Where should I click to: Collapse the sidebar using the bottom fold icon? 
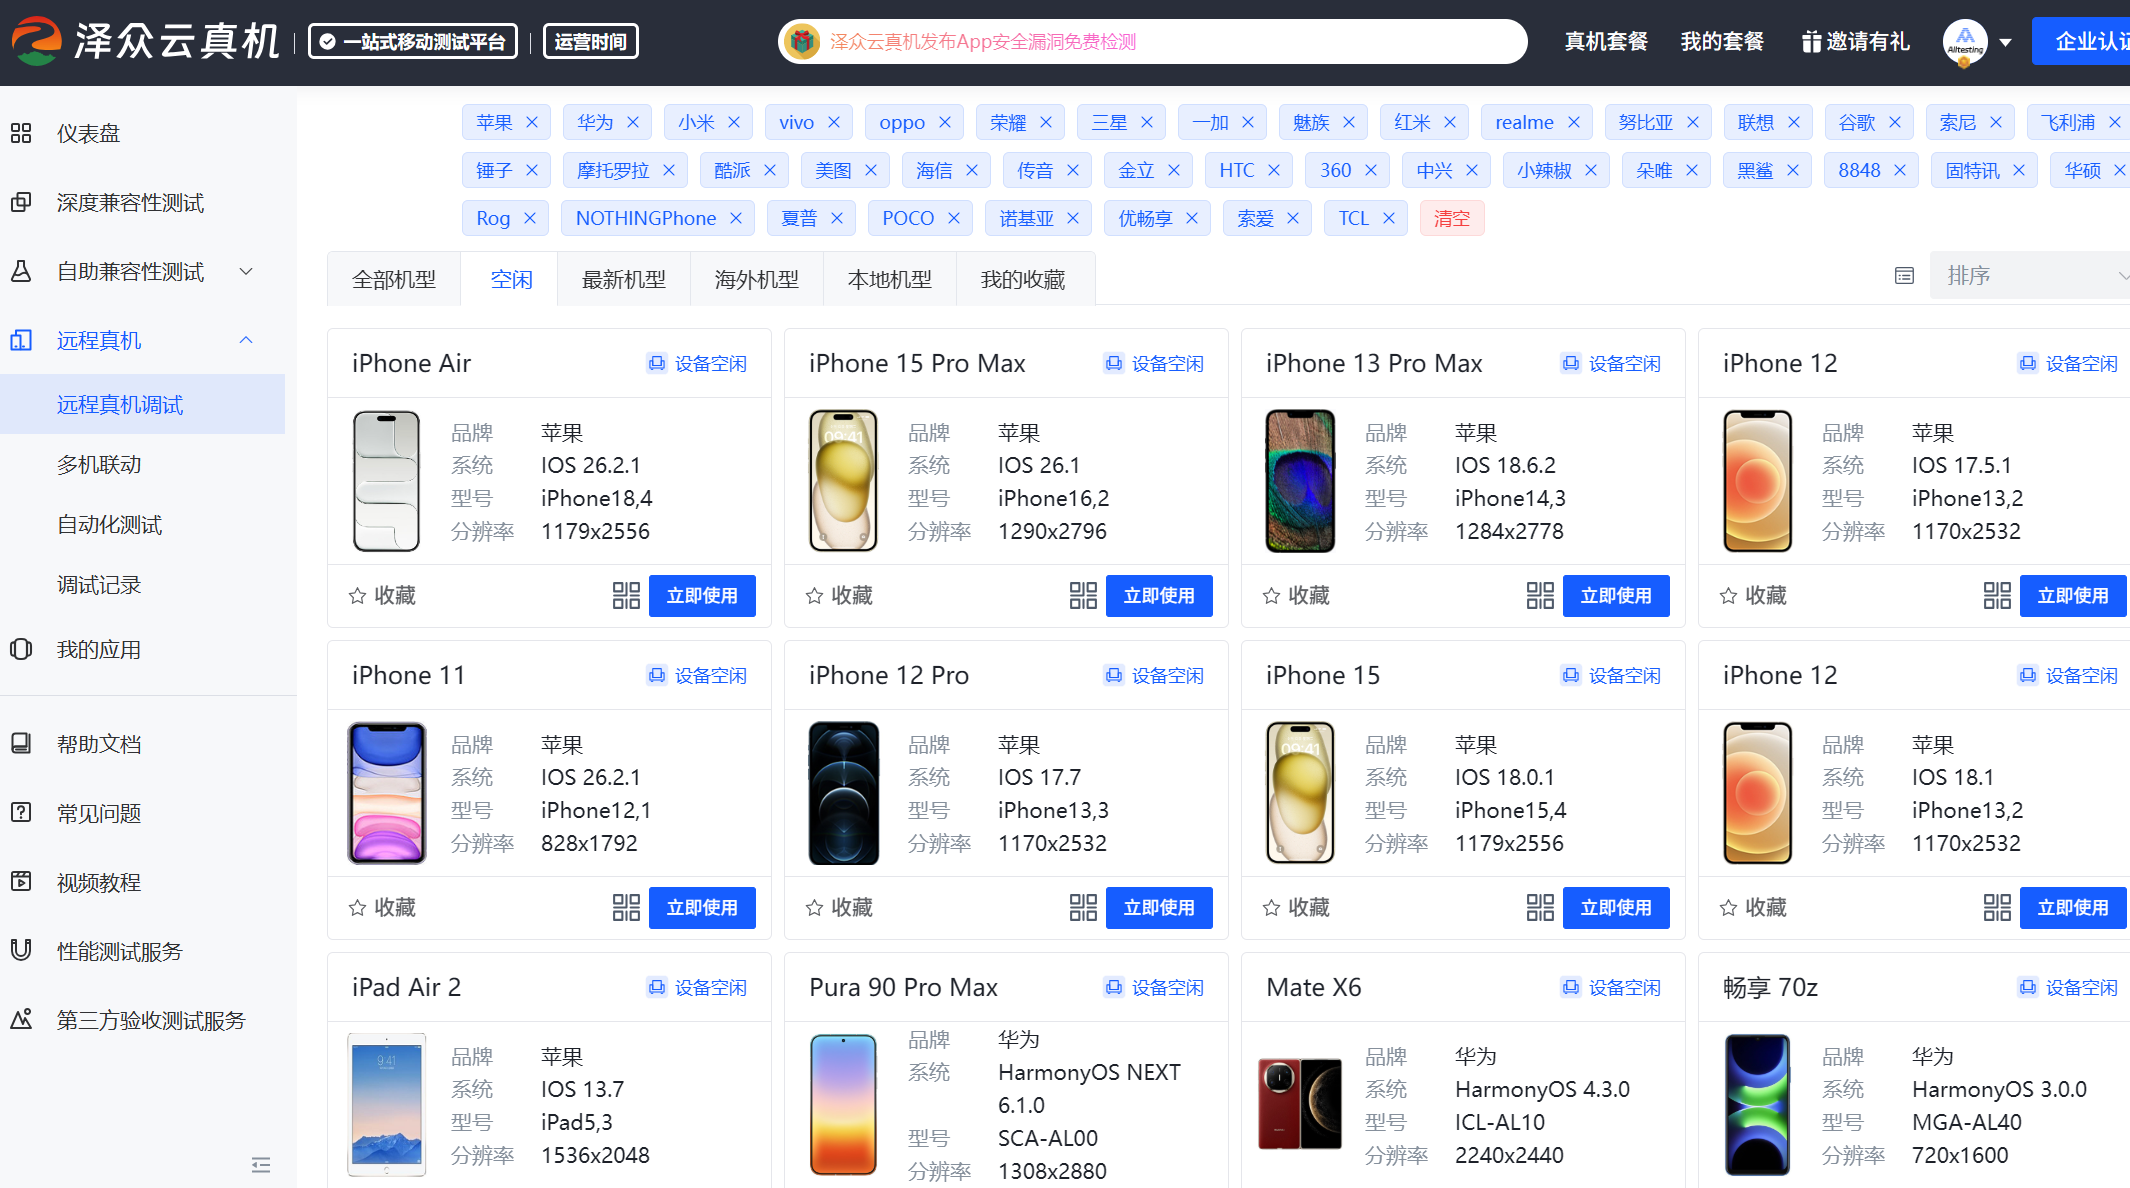click(x=261, y=1165)
